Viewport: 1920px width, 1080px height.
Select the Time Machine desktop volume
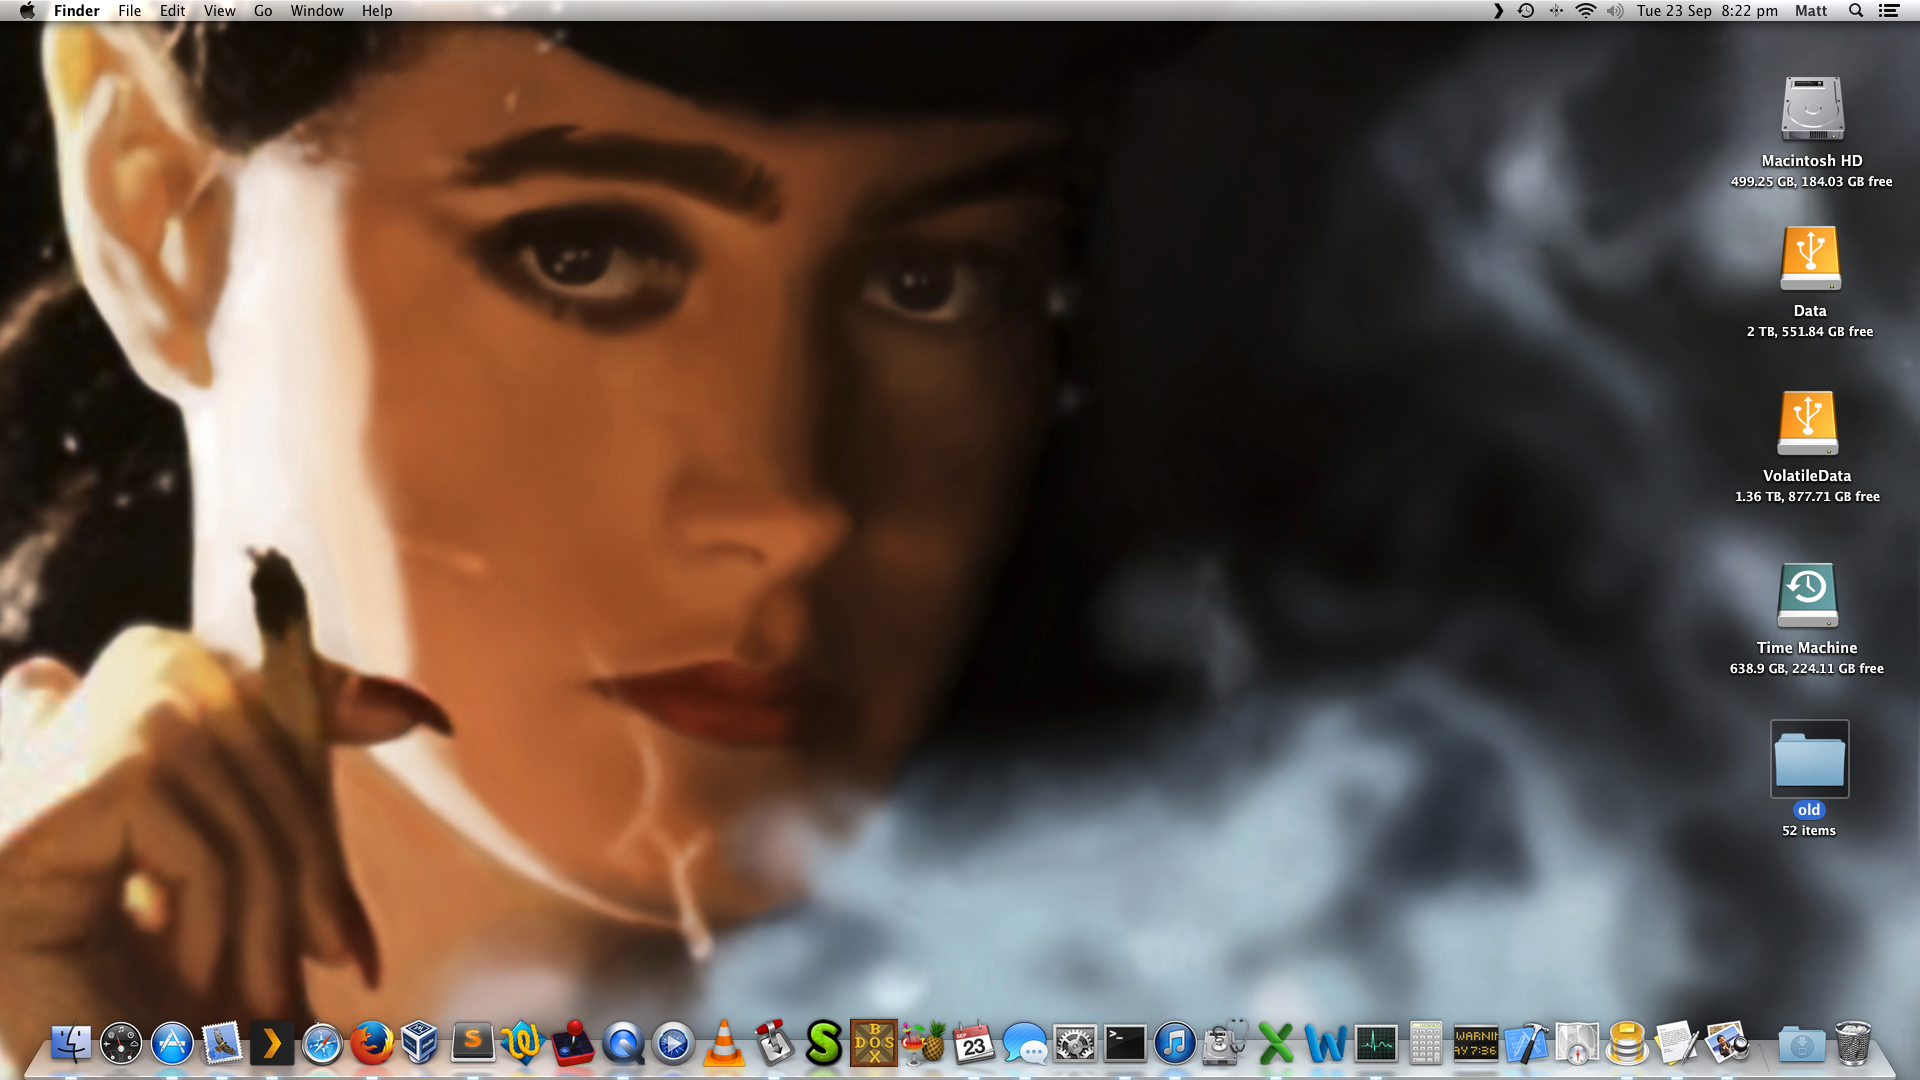[1807, 595]
